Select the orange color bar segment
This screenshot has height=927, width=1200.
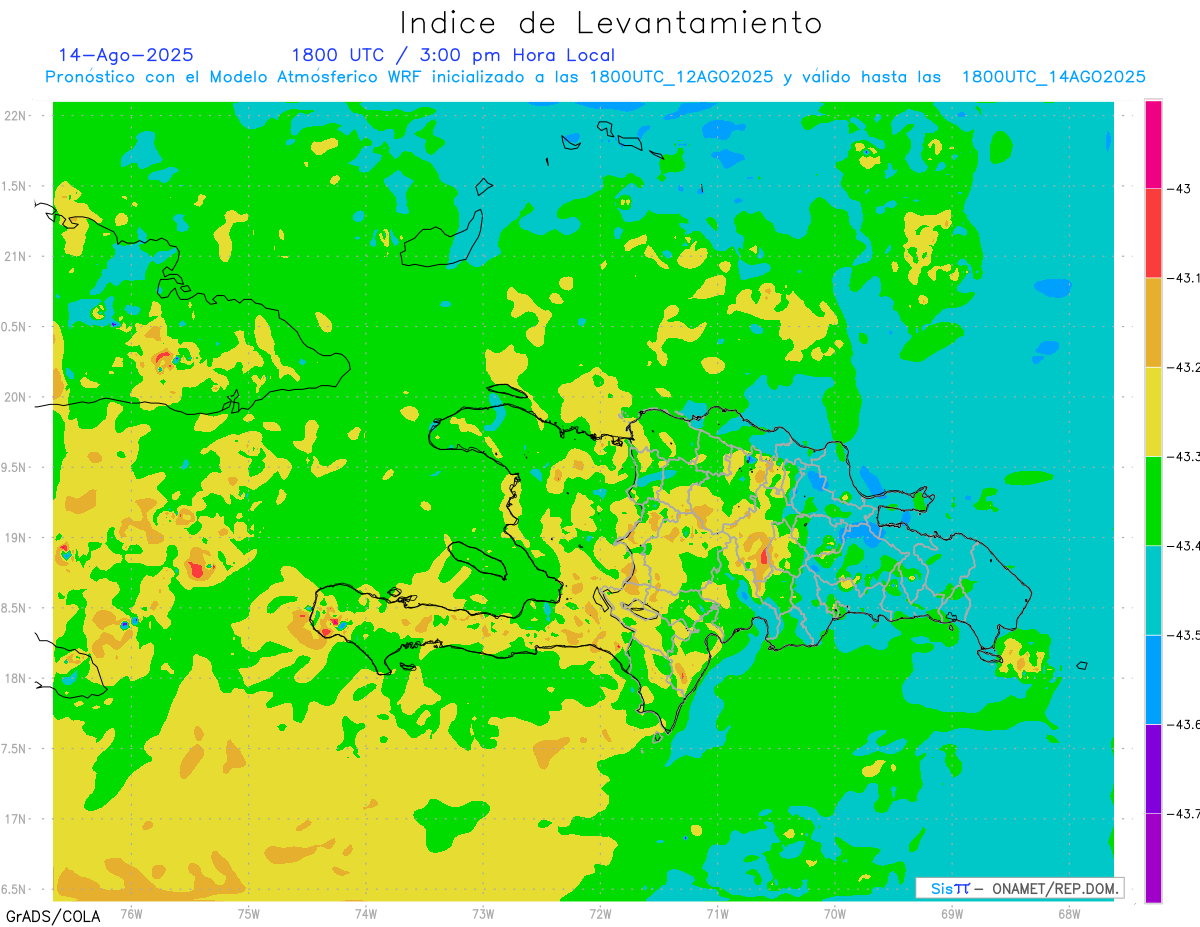pyautogui.click(x=1153, y=322)
